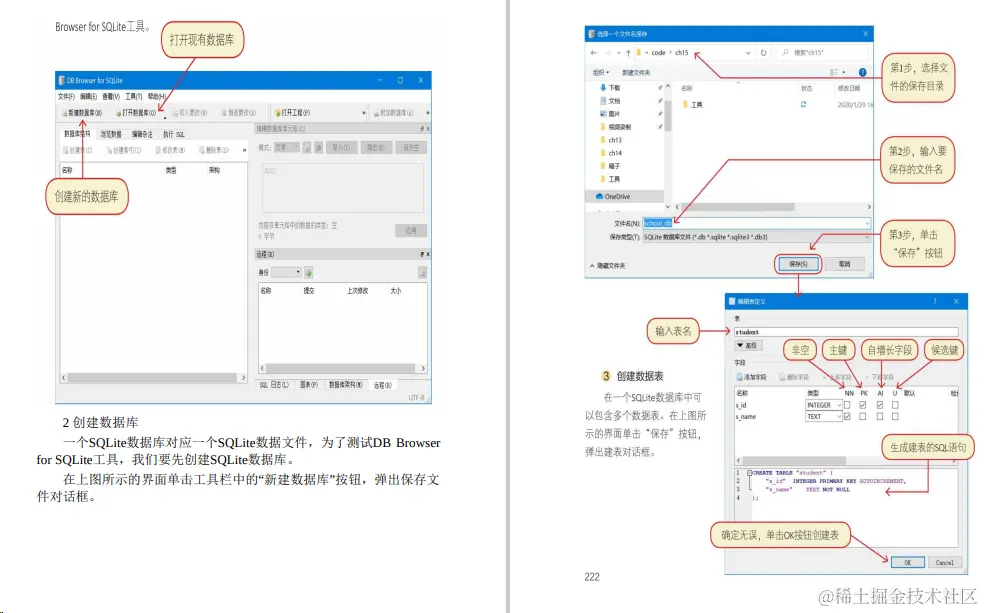984x613 pixels.
Task: Open the INTEGER type dropdown for s_id
Action: 823,405
